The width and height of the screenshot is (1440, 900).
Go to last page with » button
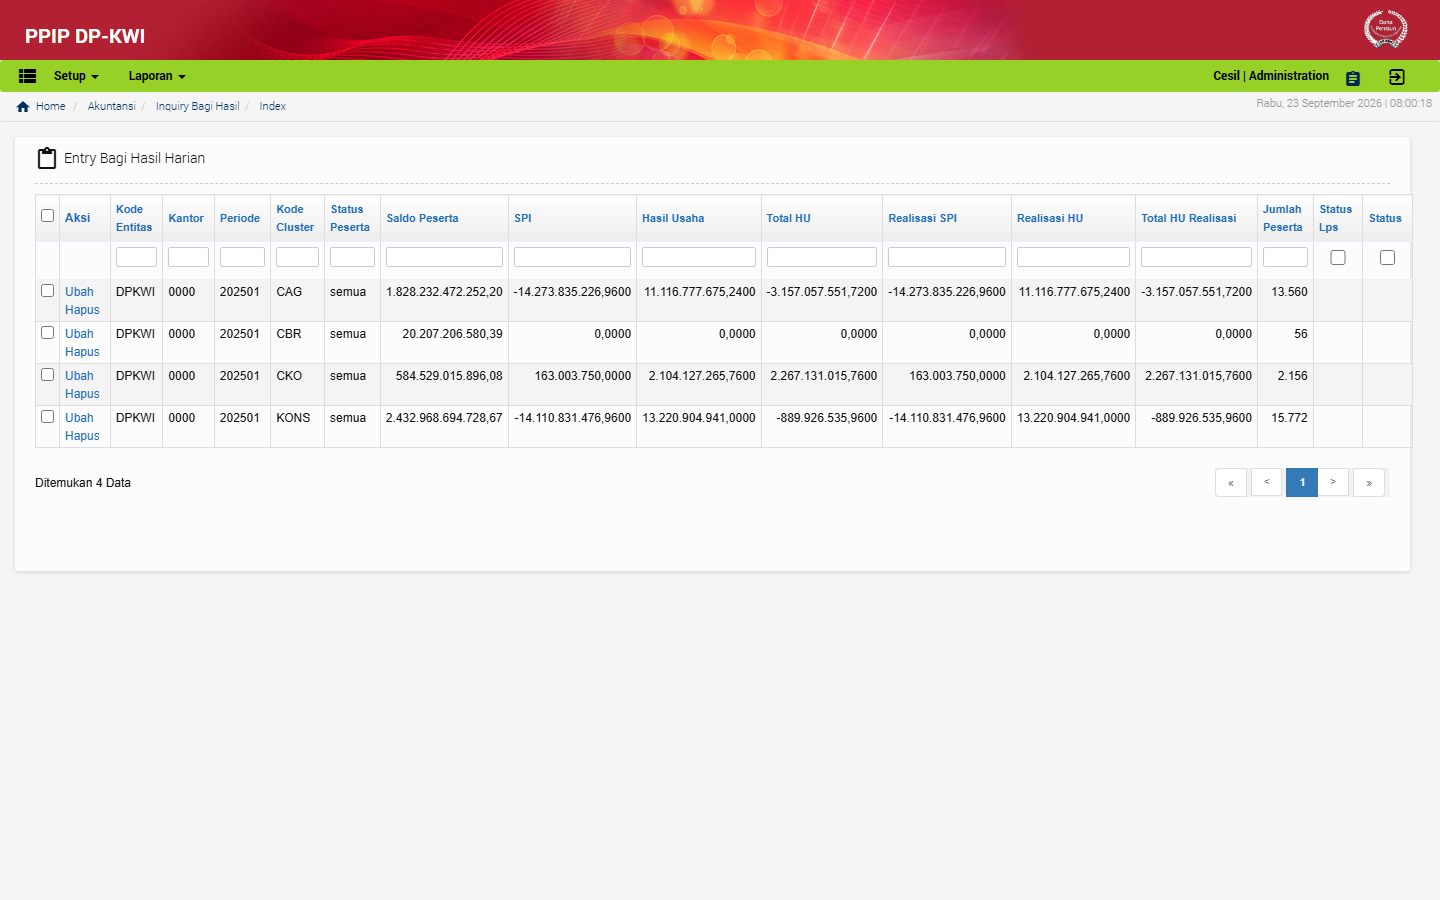tap(1369, 482)
